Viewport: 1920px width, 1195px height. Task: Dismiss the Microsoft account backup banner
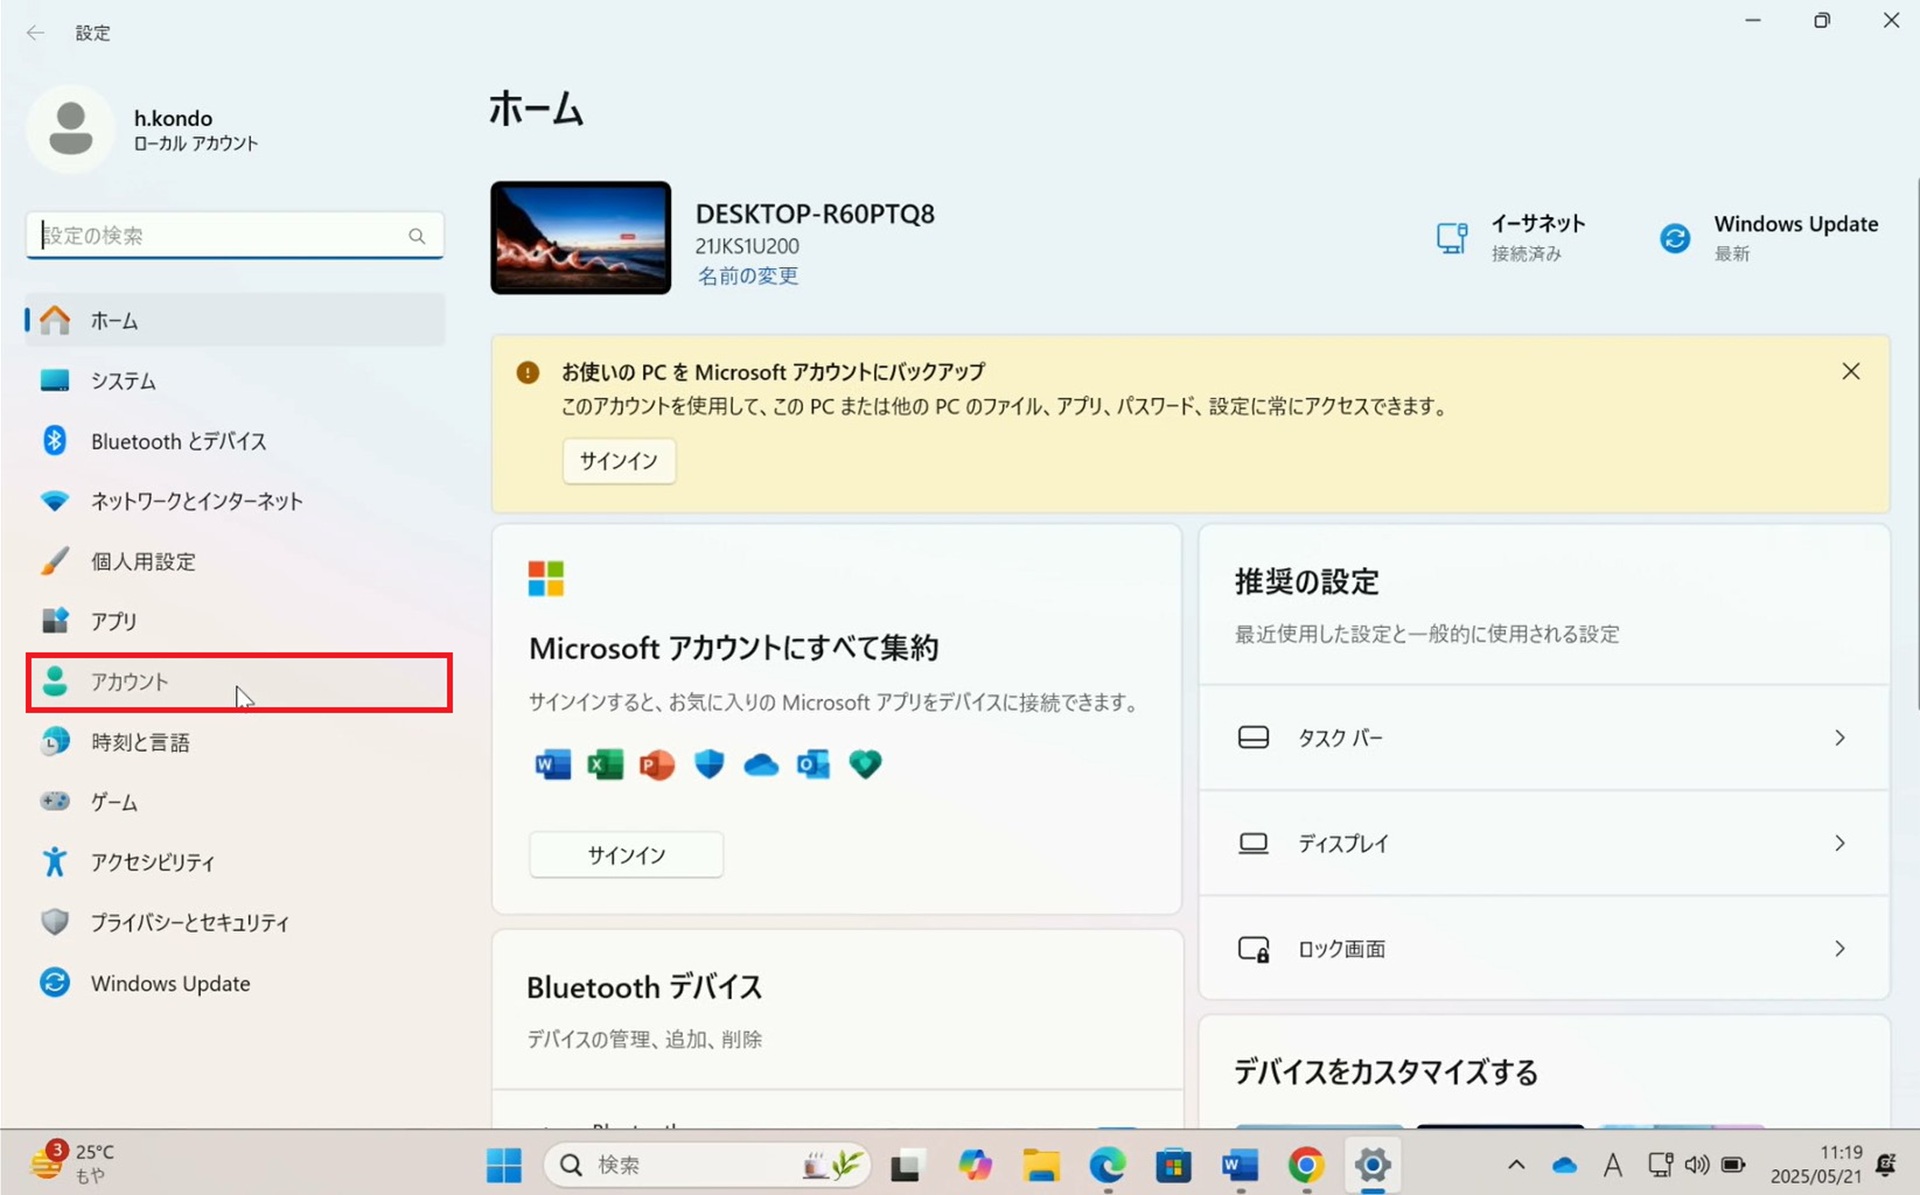coord(1851,372)
